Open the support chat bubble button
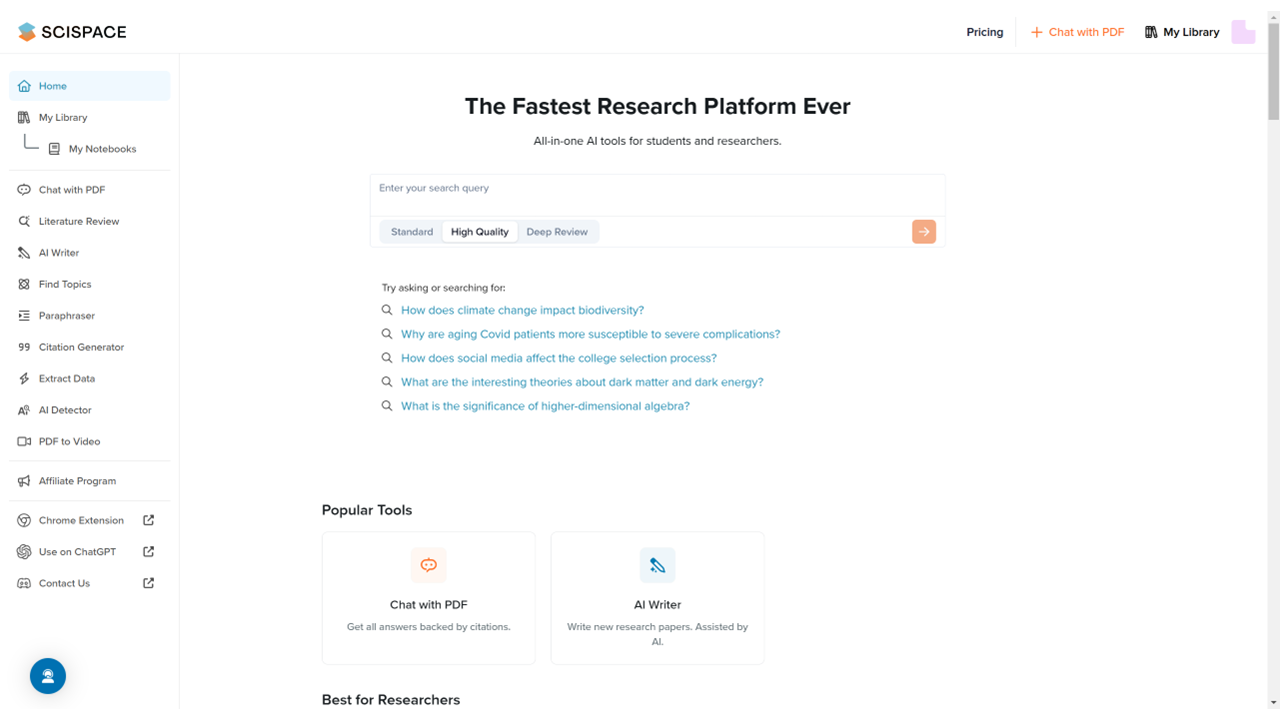 click(x=48, y=676)
